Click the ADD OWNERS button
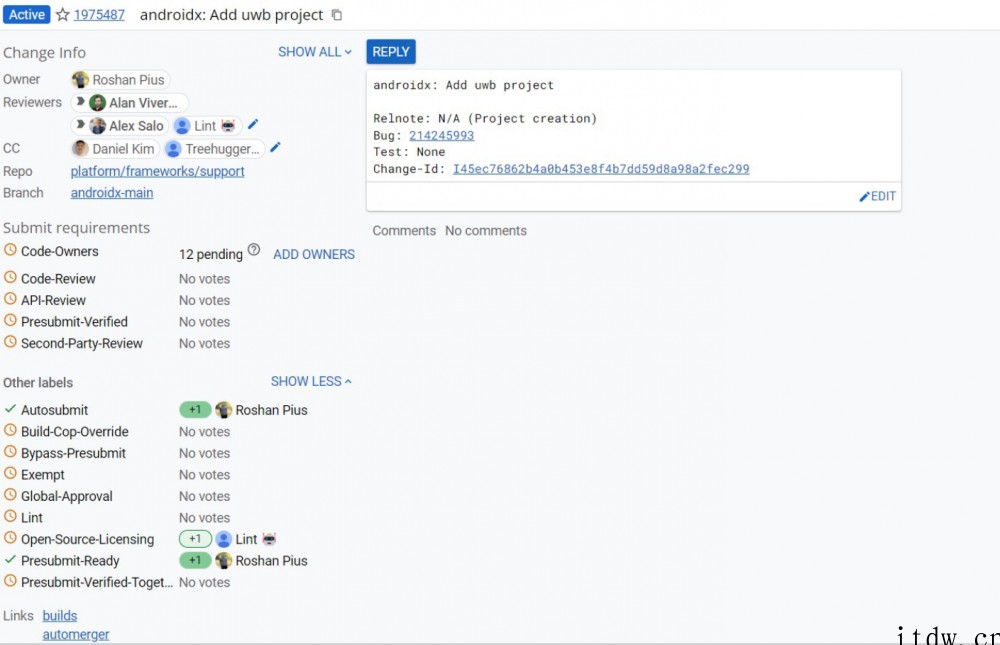The image size is (1000, 645). click(x=314, y=254)
